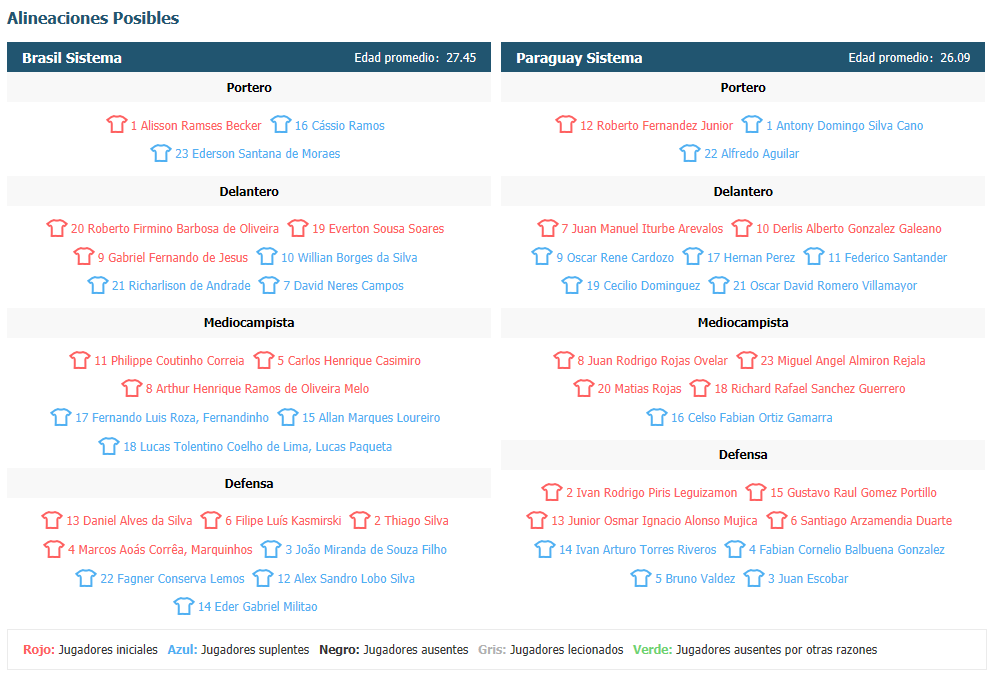Click blue jersey icon beside Ederson Santana de Moraes
The height and width of the screenshot is (674, 993).
(161, 153)
